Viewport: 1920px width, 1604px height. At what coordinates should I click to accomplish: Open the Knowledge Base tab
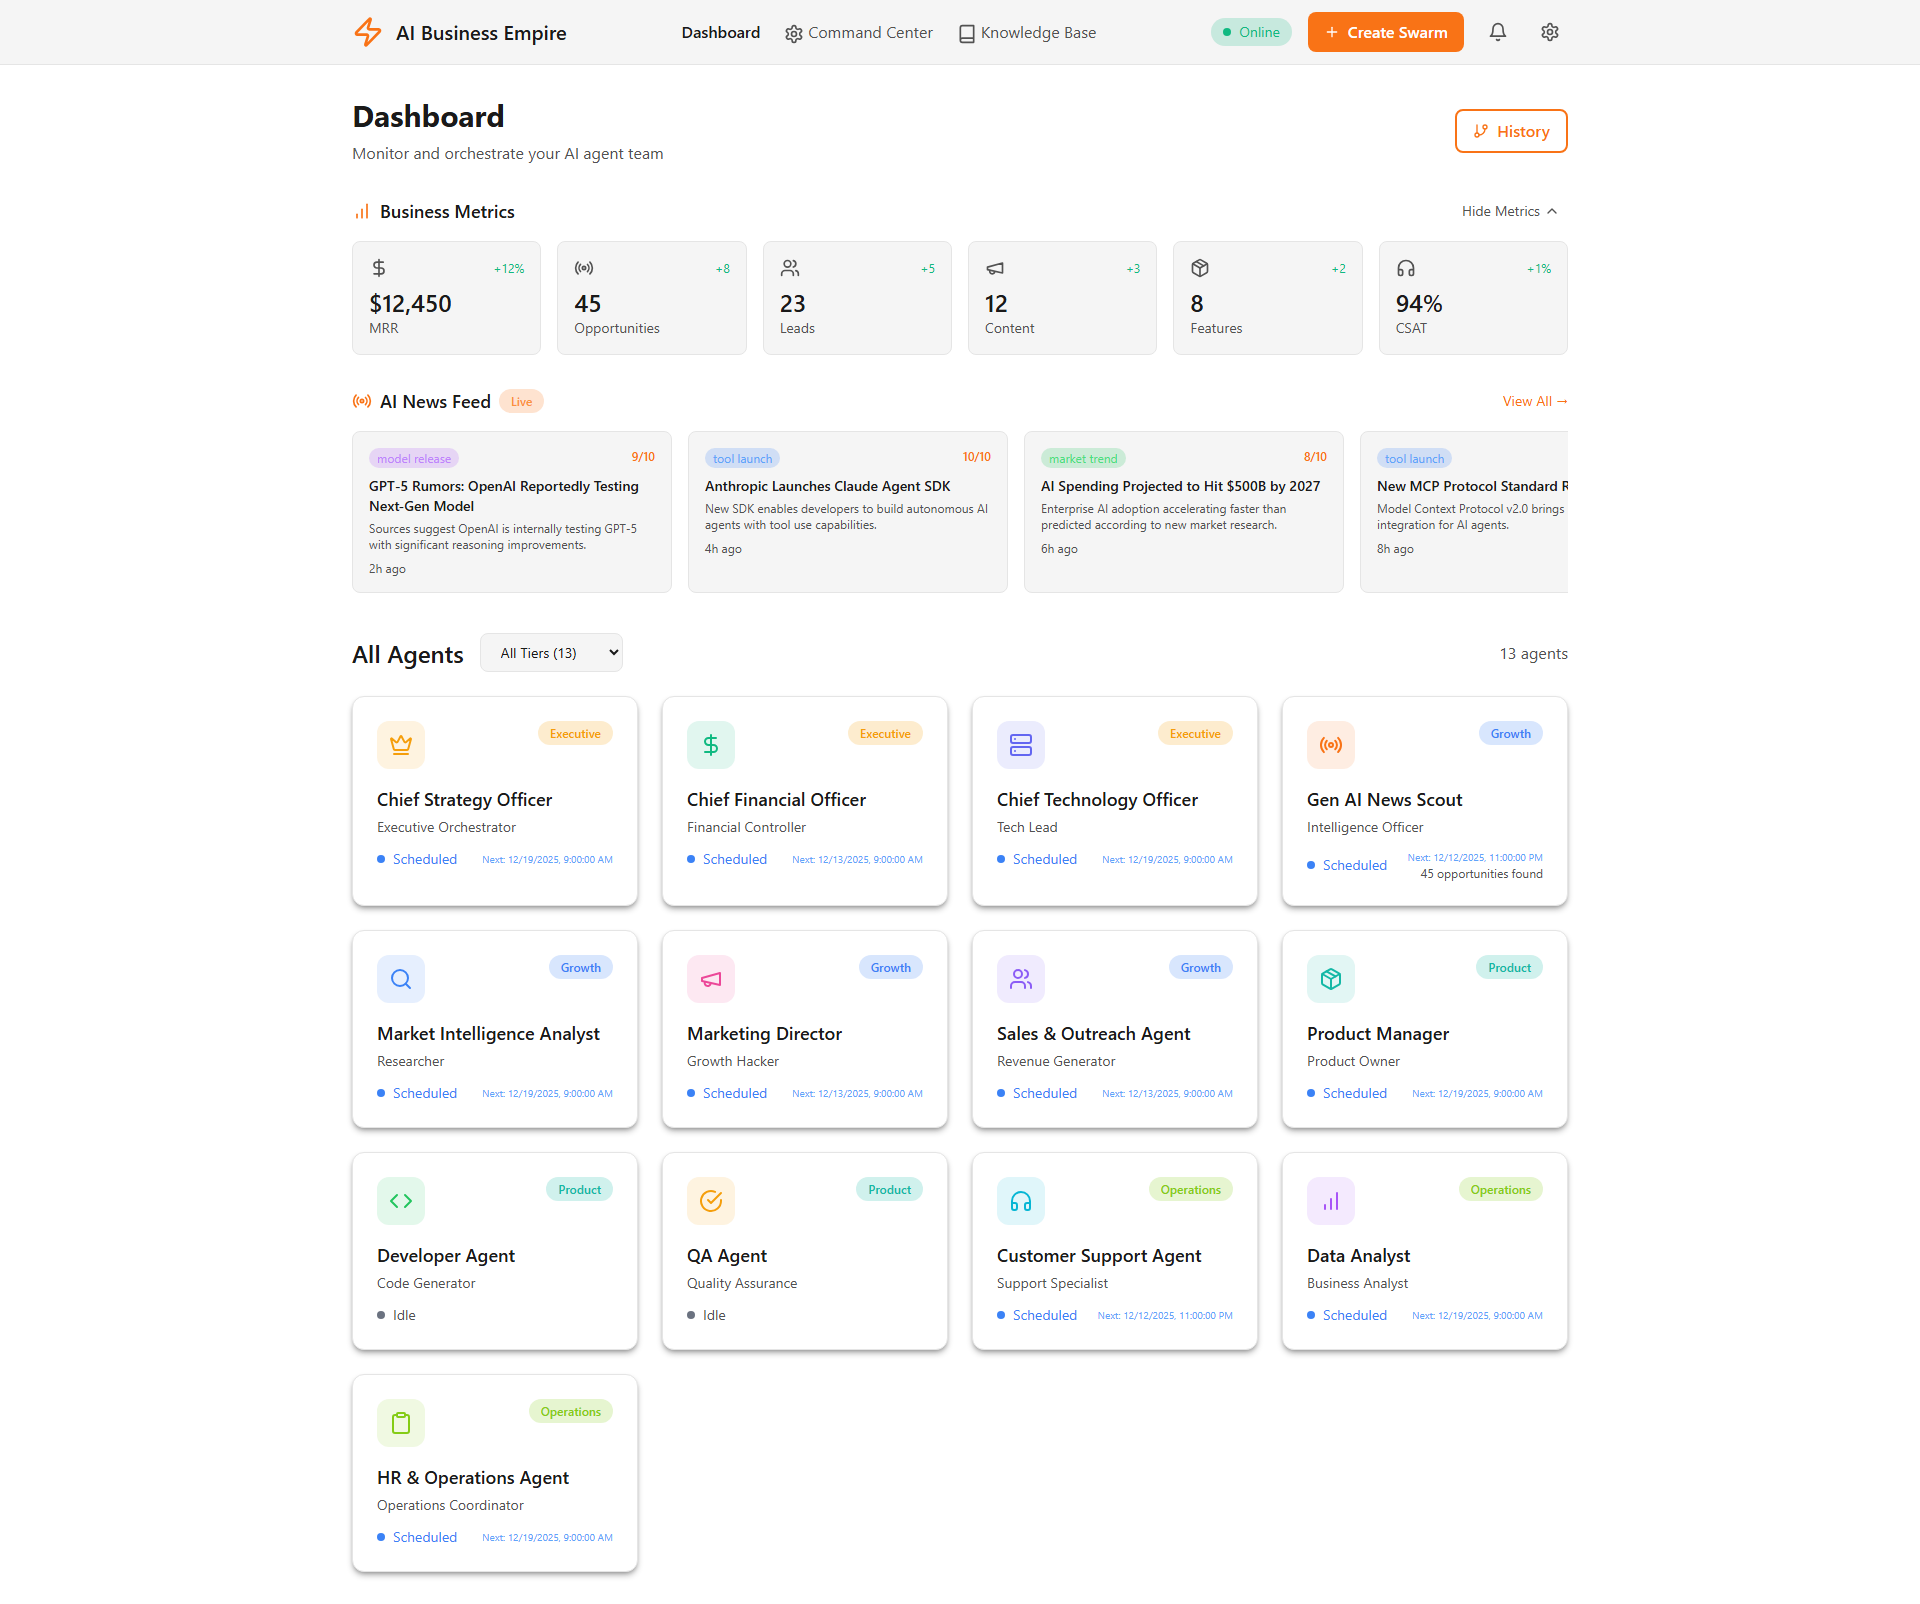click(x=1027, y=33)
